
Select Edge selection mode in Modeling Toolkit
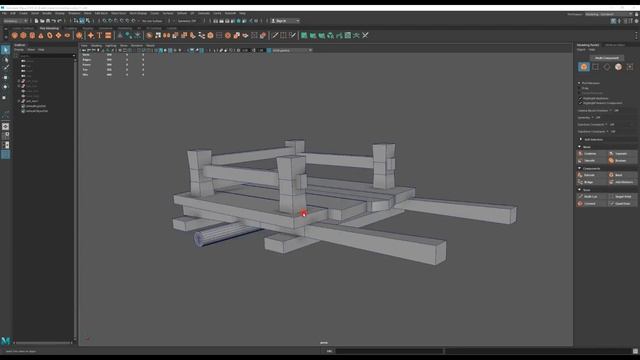coord(607,67)
